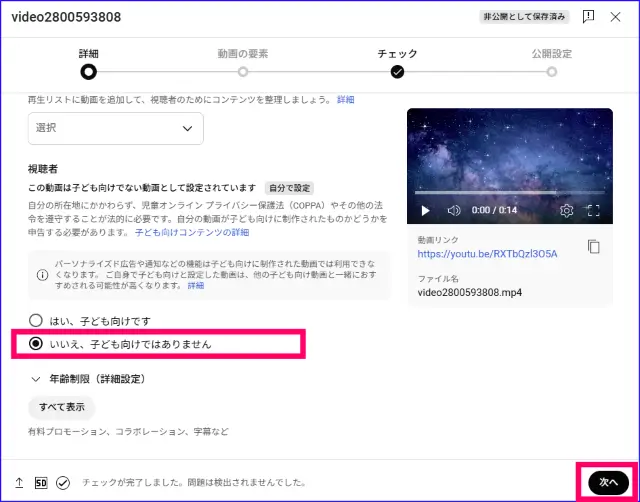The height and width of the screenshot is (502, 640).
Task: Enter fullscreen in video preview
Action: click(x=593, y=211)
